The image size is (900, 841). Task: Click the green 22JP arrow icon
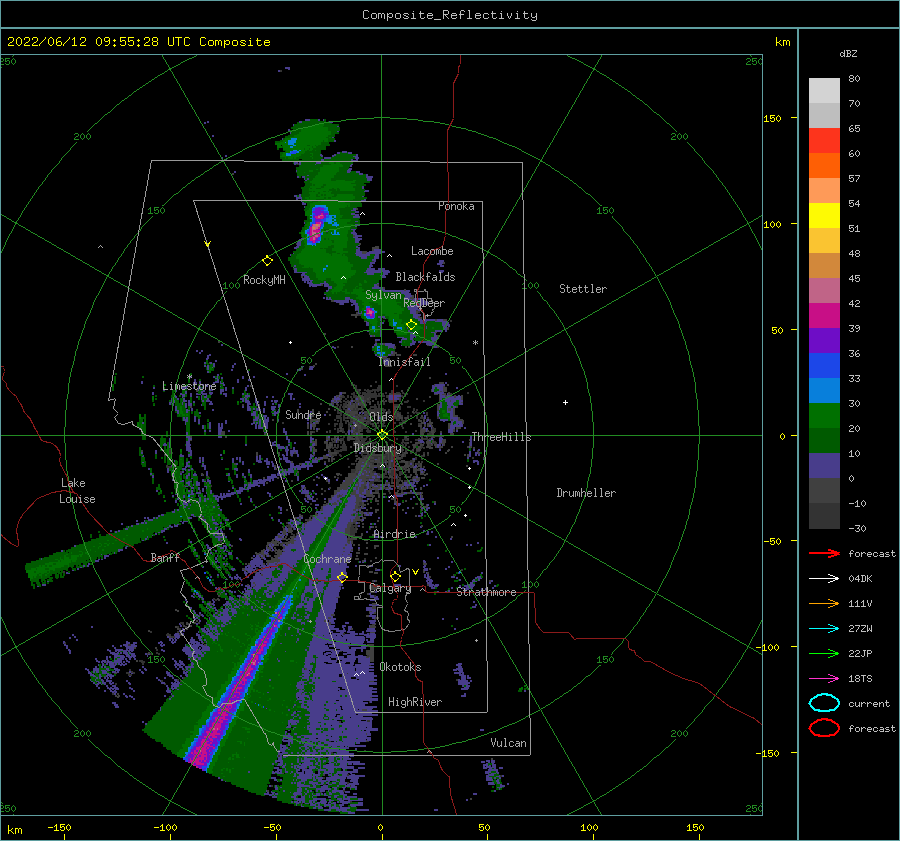[824, 653]
